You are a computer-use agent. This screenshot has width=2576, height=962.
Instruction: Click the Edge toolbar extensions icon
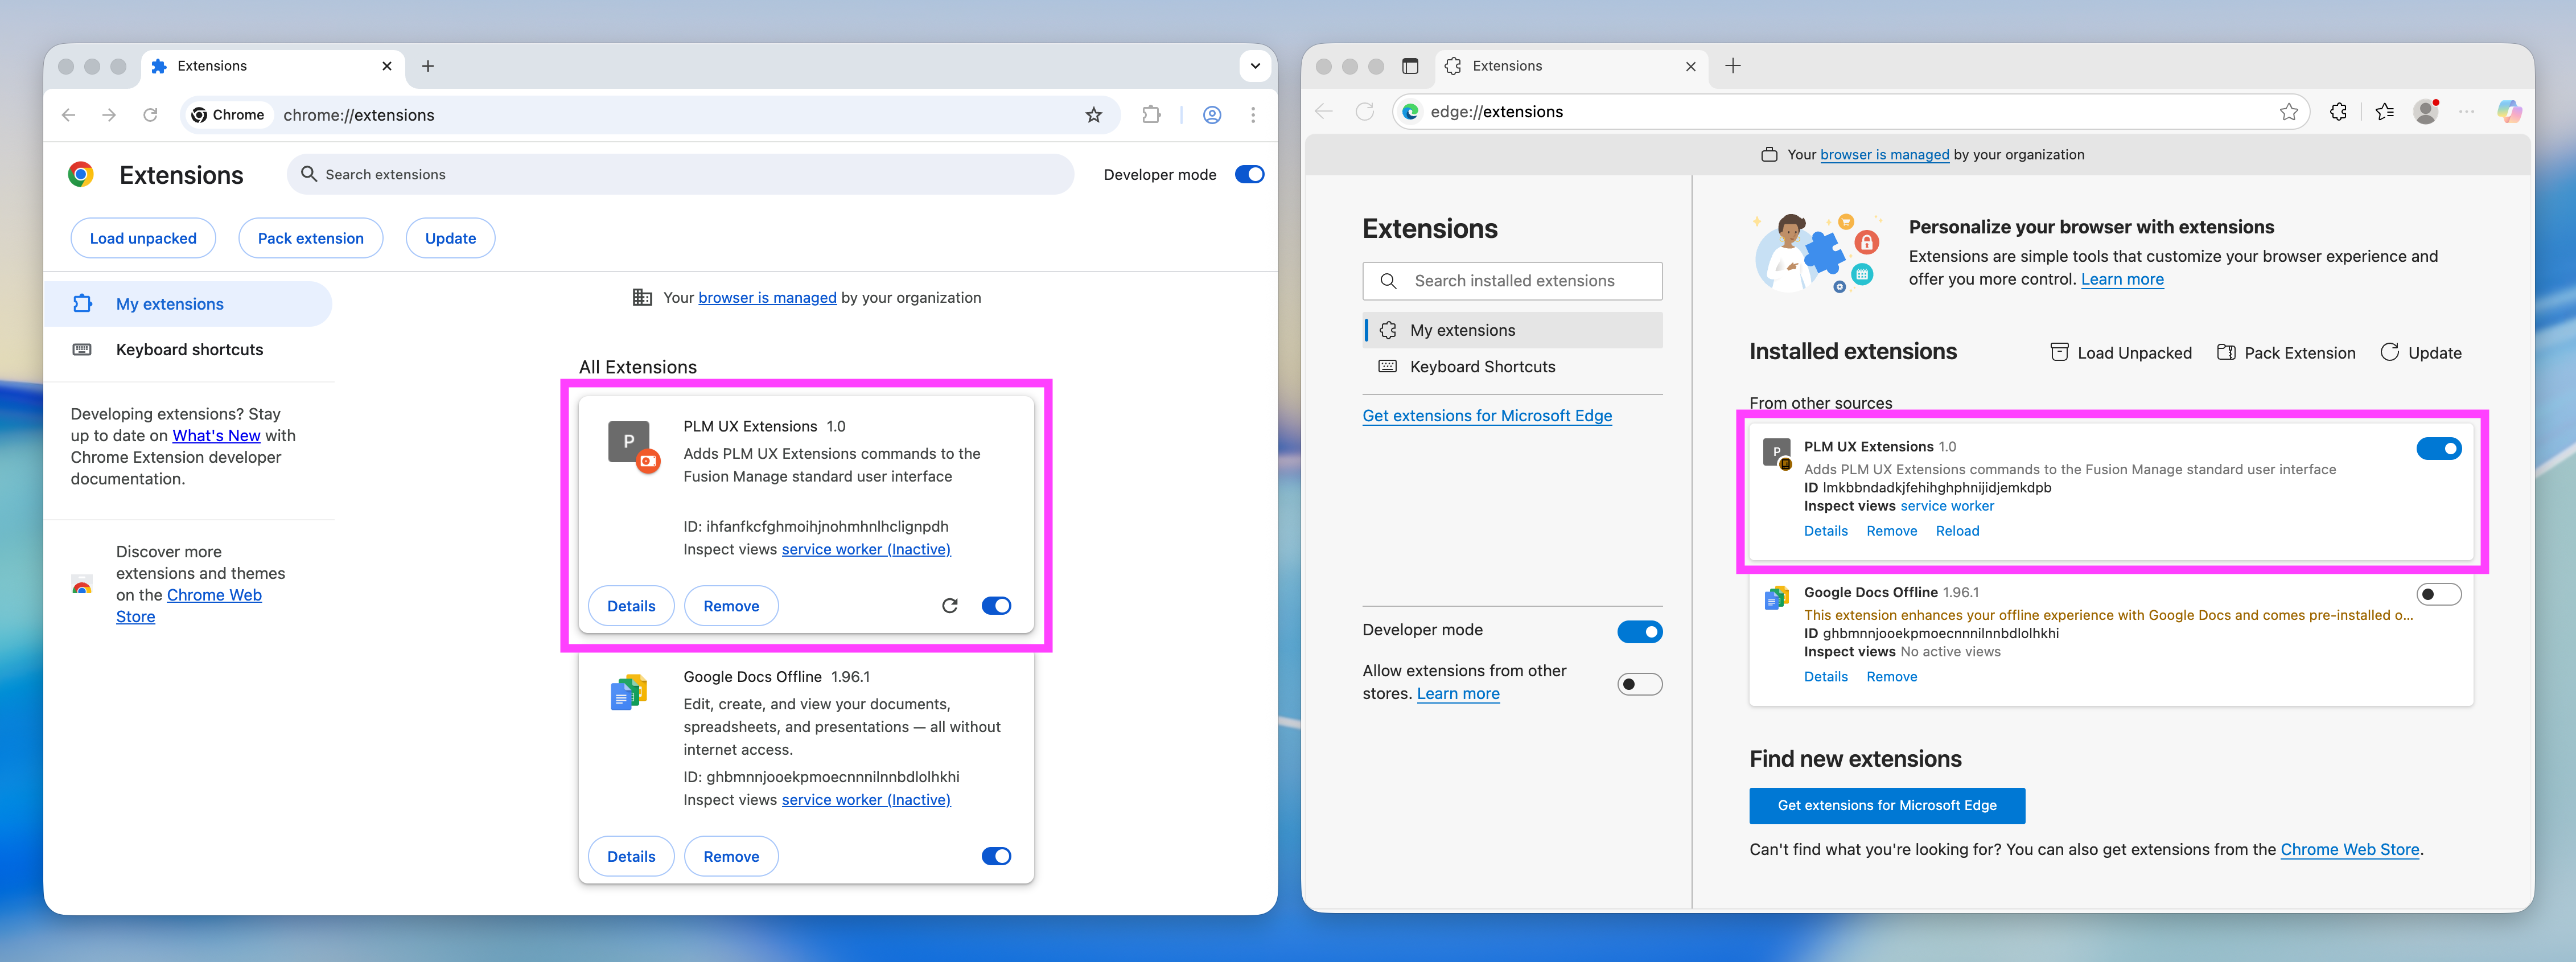(2338, 112)
